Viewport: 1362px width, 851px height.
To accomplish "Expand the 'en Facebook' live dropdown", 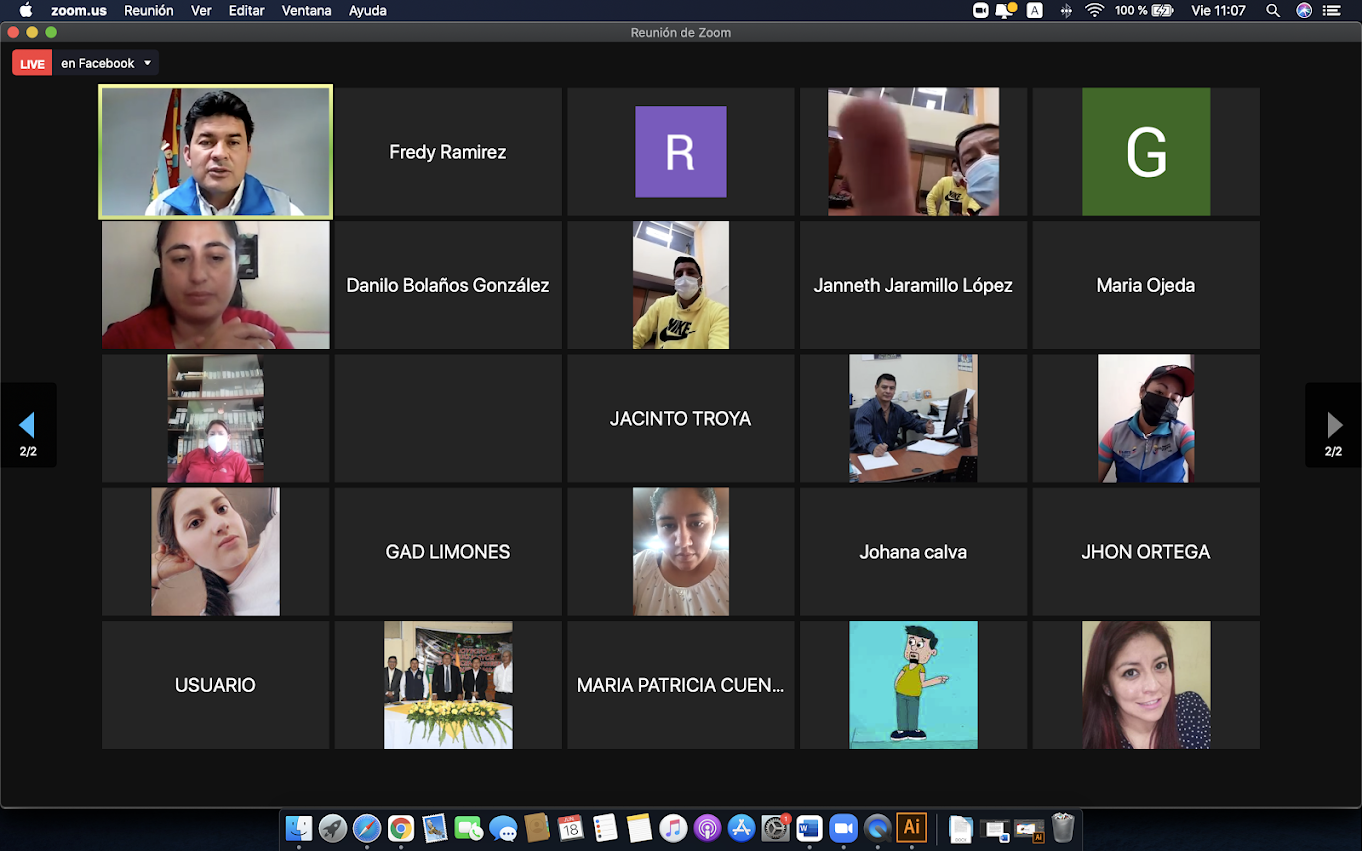I will pyautogui.click(x=148, y=63).
